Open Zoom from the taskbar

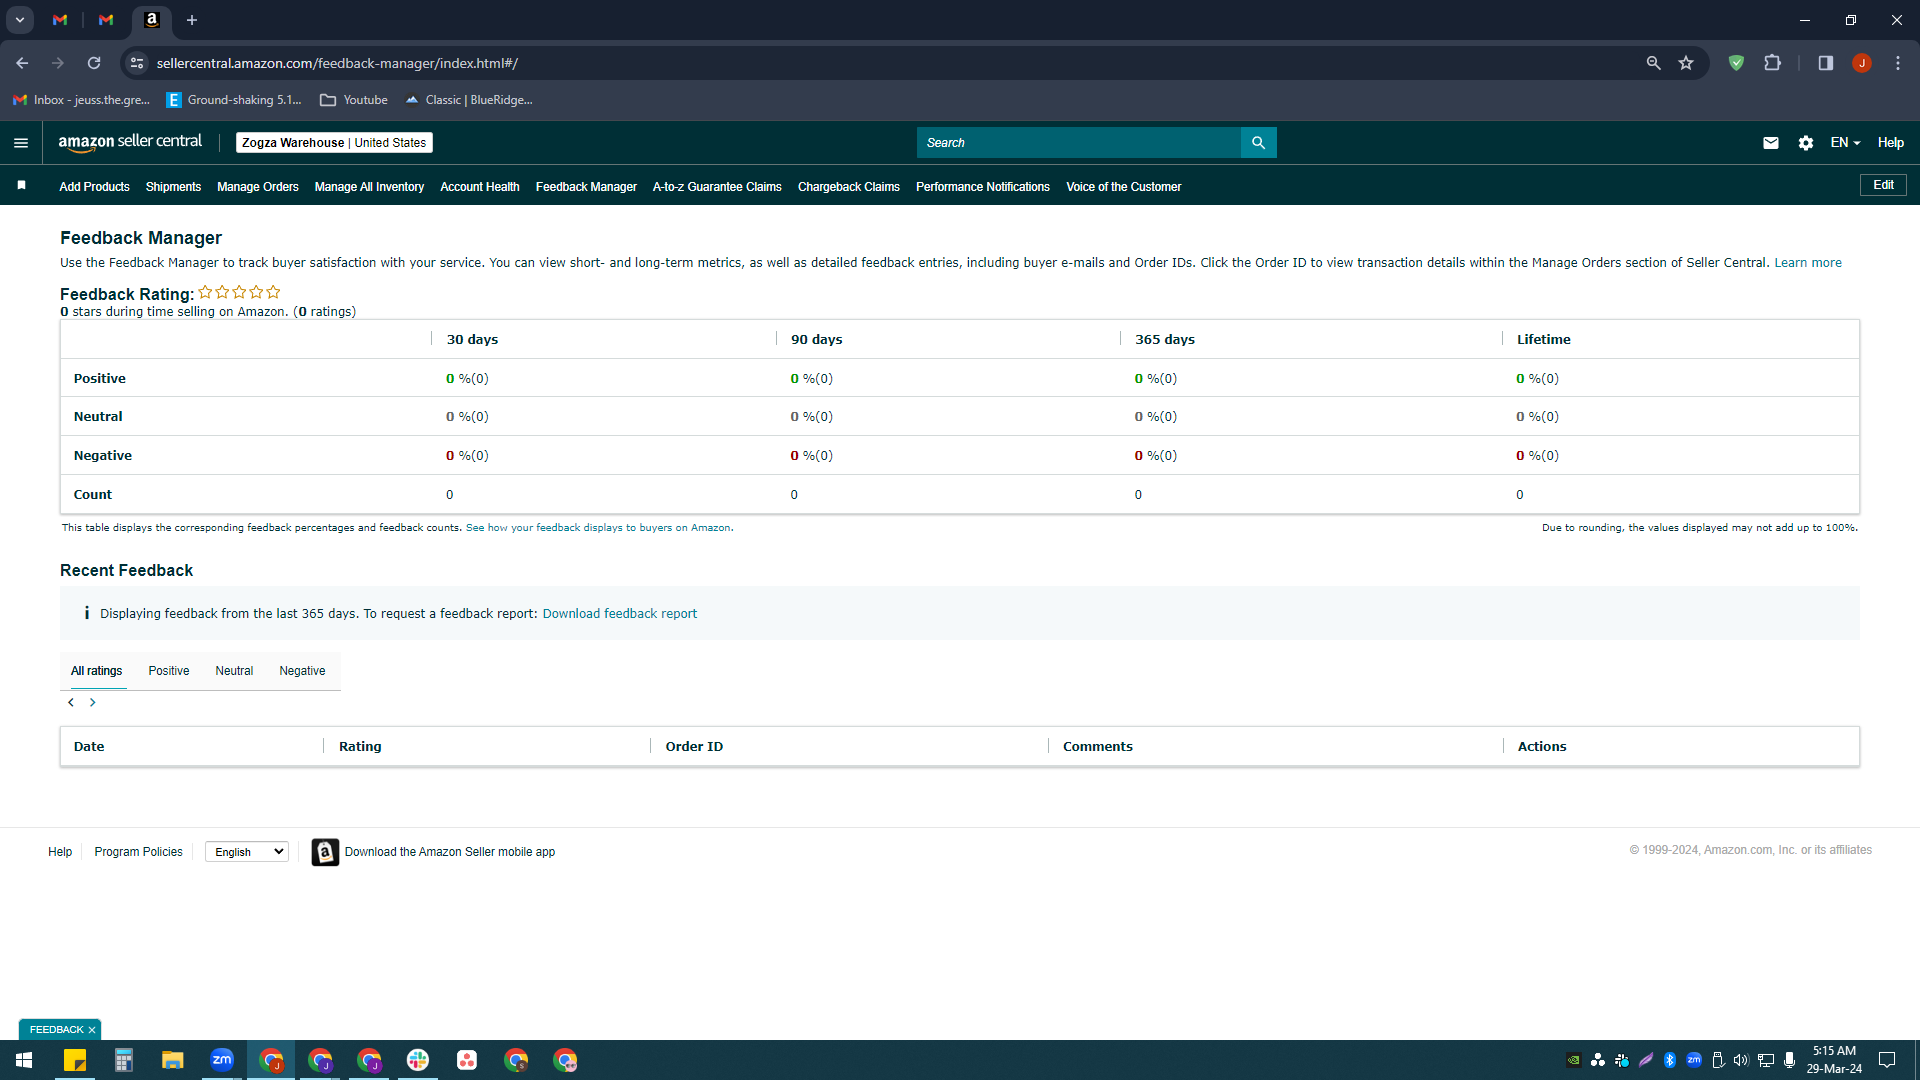[222, 1060]
